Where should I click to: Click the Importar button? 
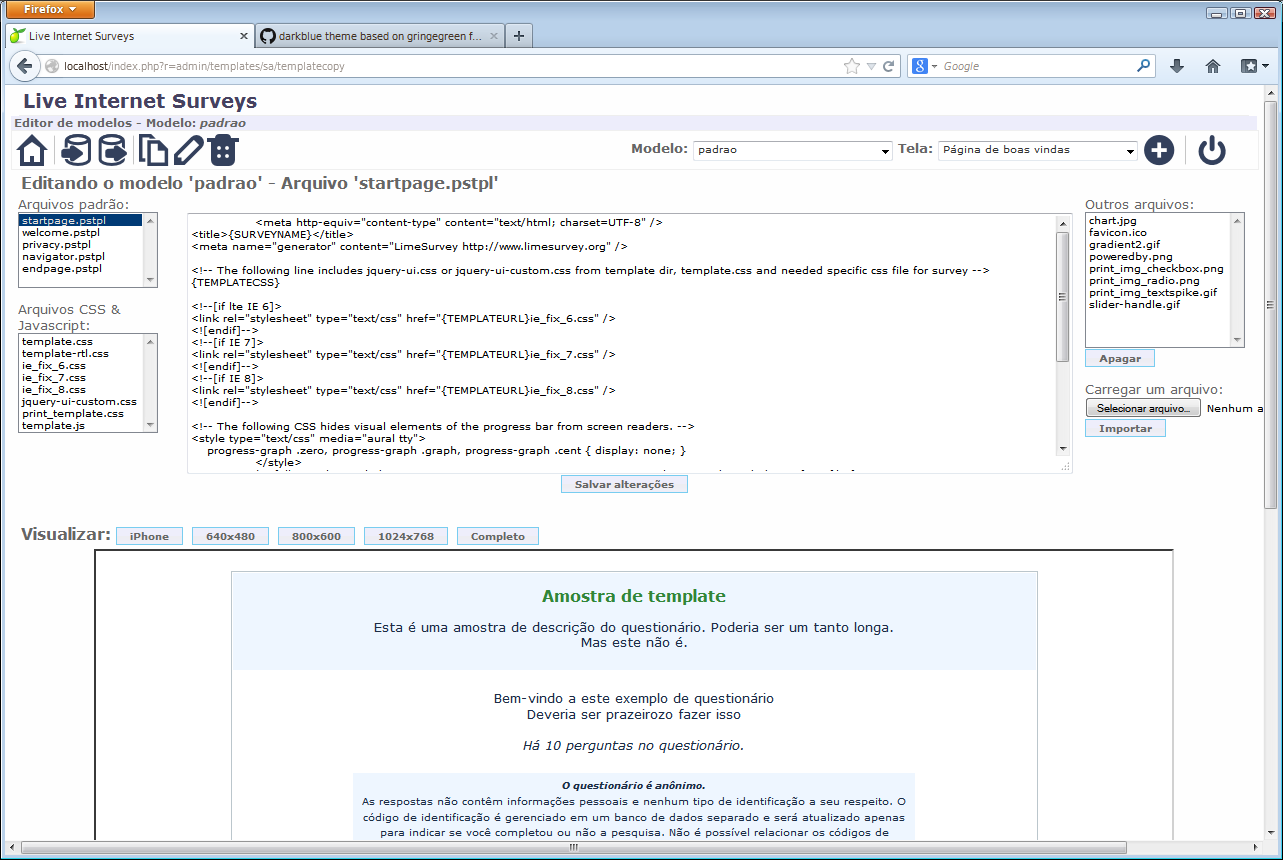pos(1125,428)
